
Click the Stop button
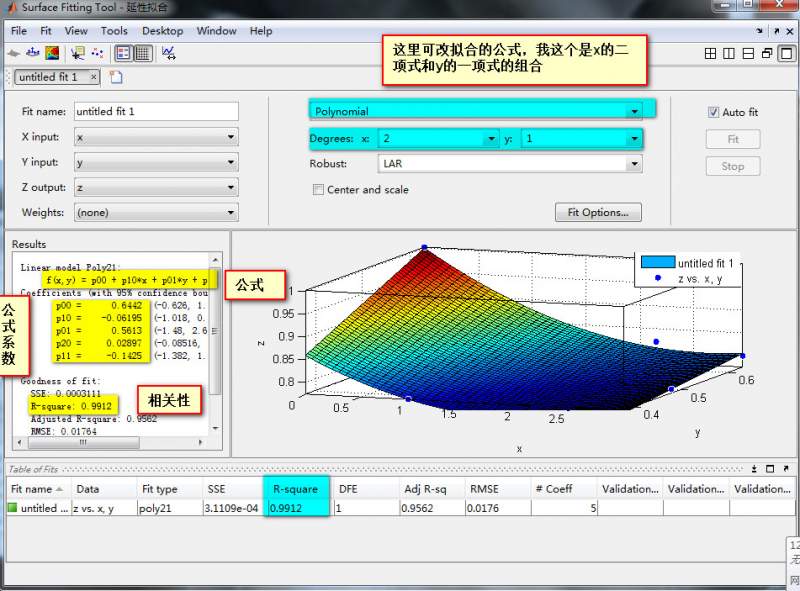tap(733, 166)
